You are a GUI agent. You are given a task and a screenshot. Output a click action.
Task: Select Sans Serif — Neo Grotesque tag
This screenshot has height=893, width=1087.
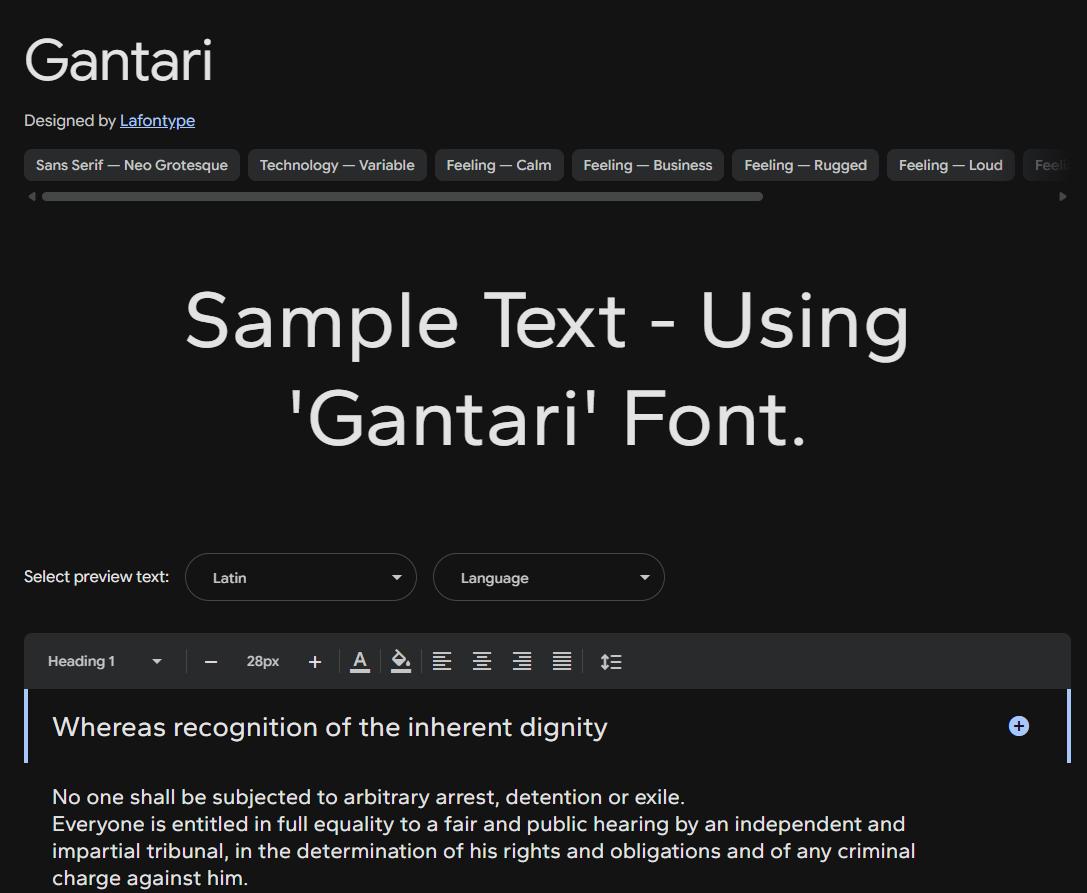pos(132,165)
